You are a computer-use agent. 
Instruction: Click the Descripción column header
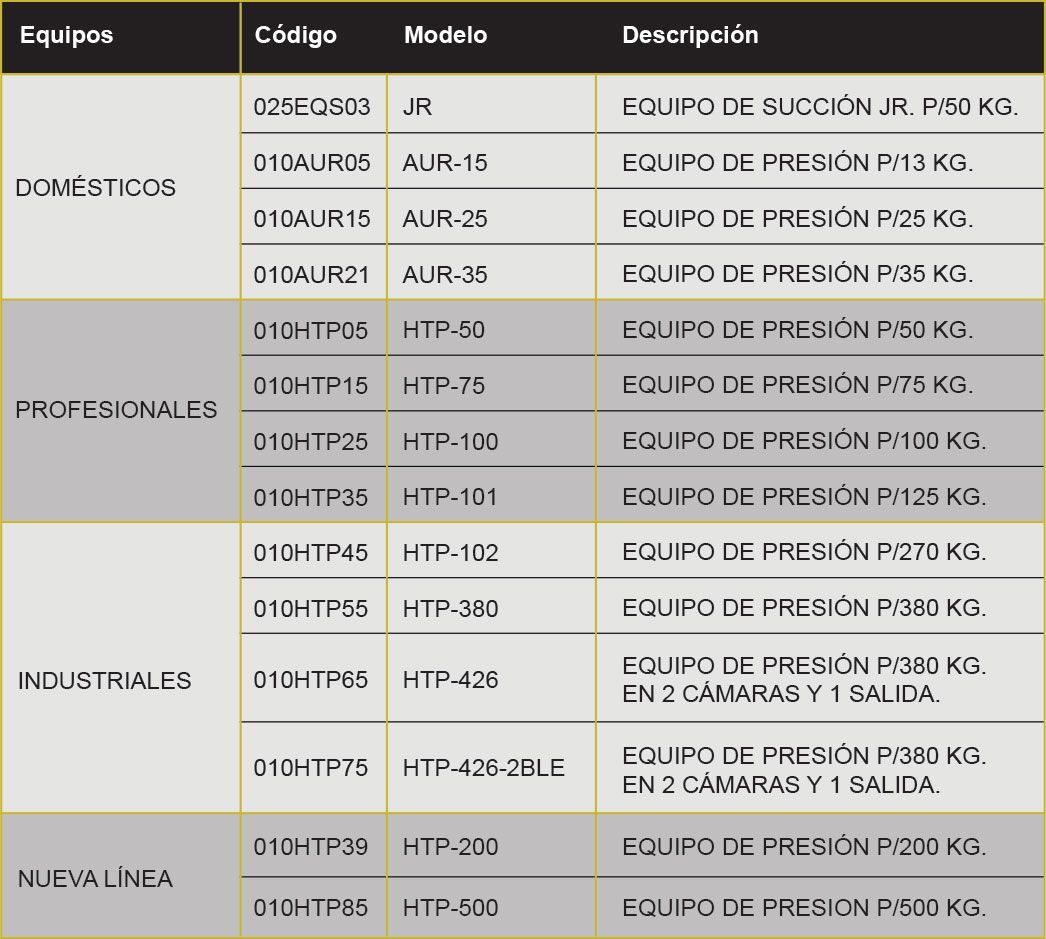(690, 36)
